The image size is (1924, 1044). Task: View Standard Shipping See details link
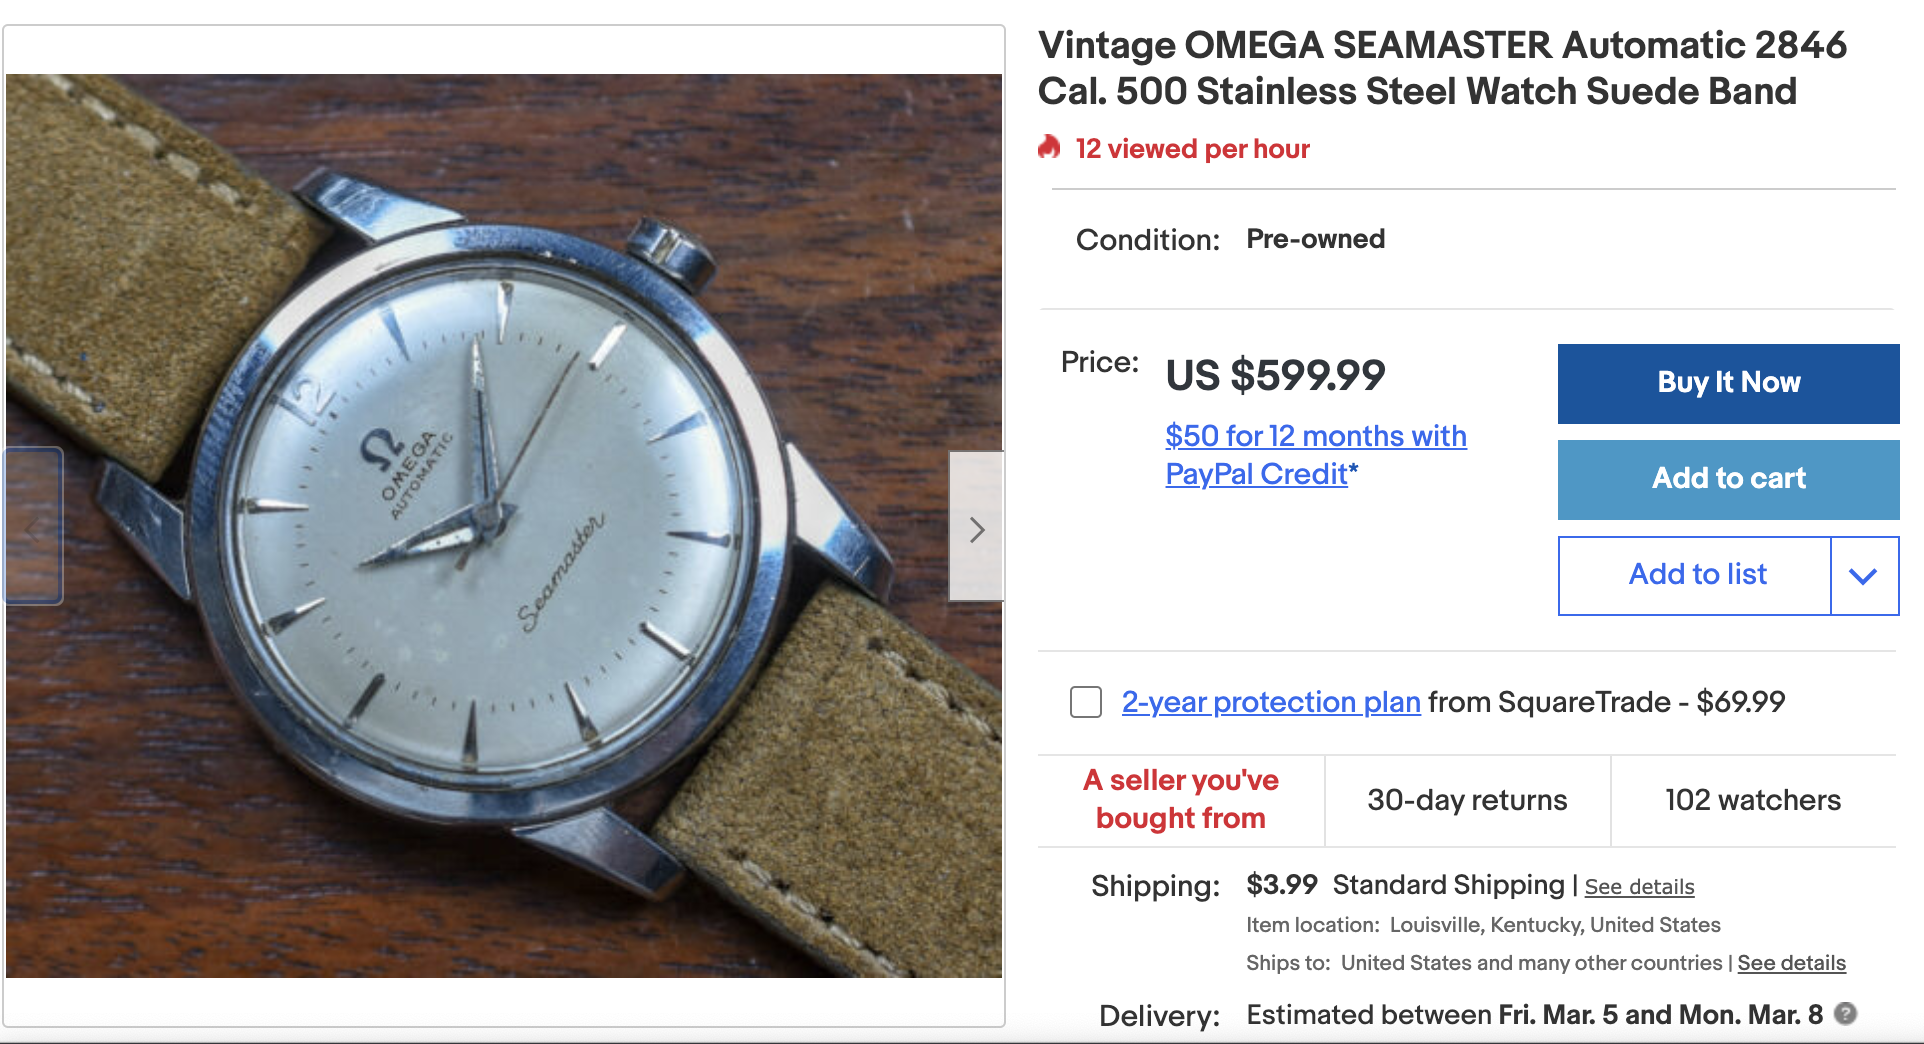(1639, 887)
